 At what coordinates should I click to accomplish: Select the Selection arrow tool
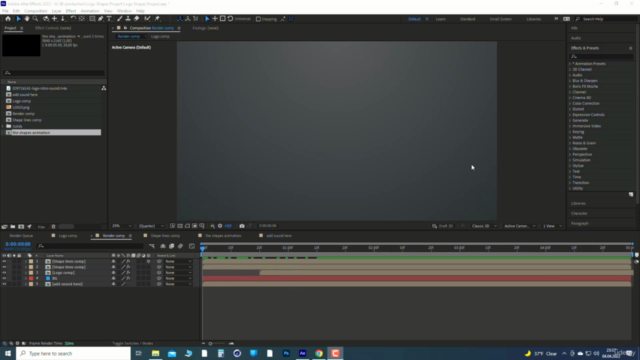(x=18, y=19)
